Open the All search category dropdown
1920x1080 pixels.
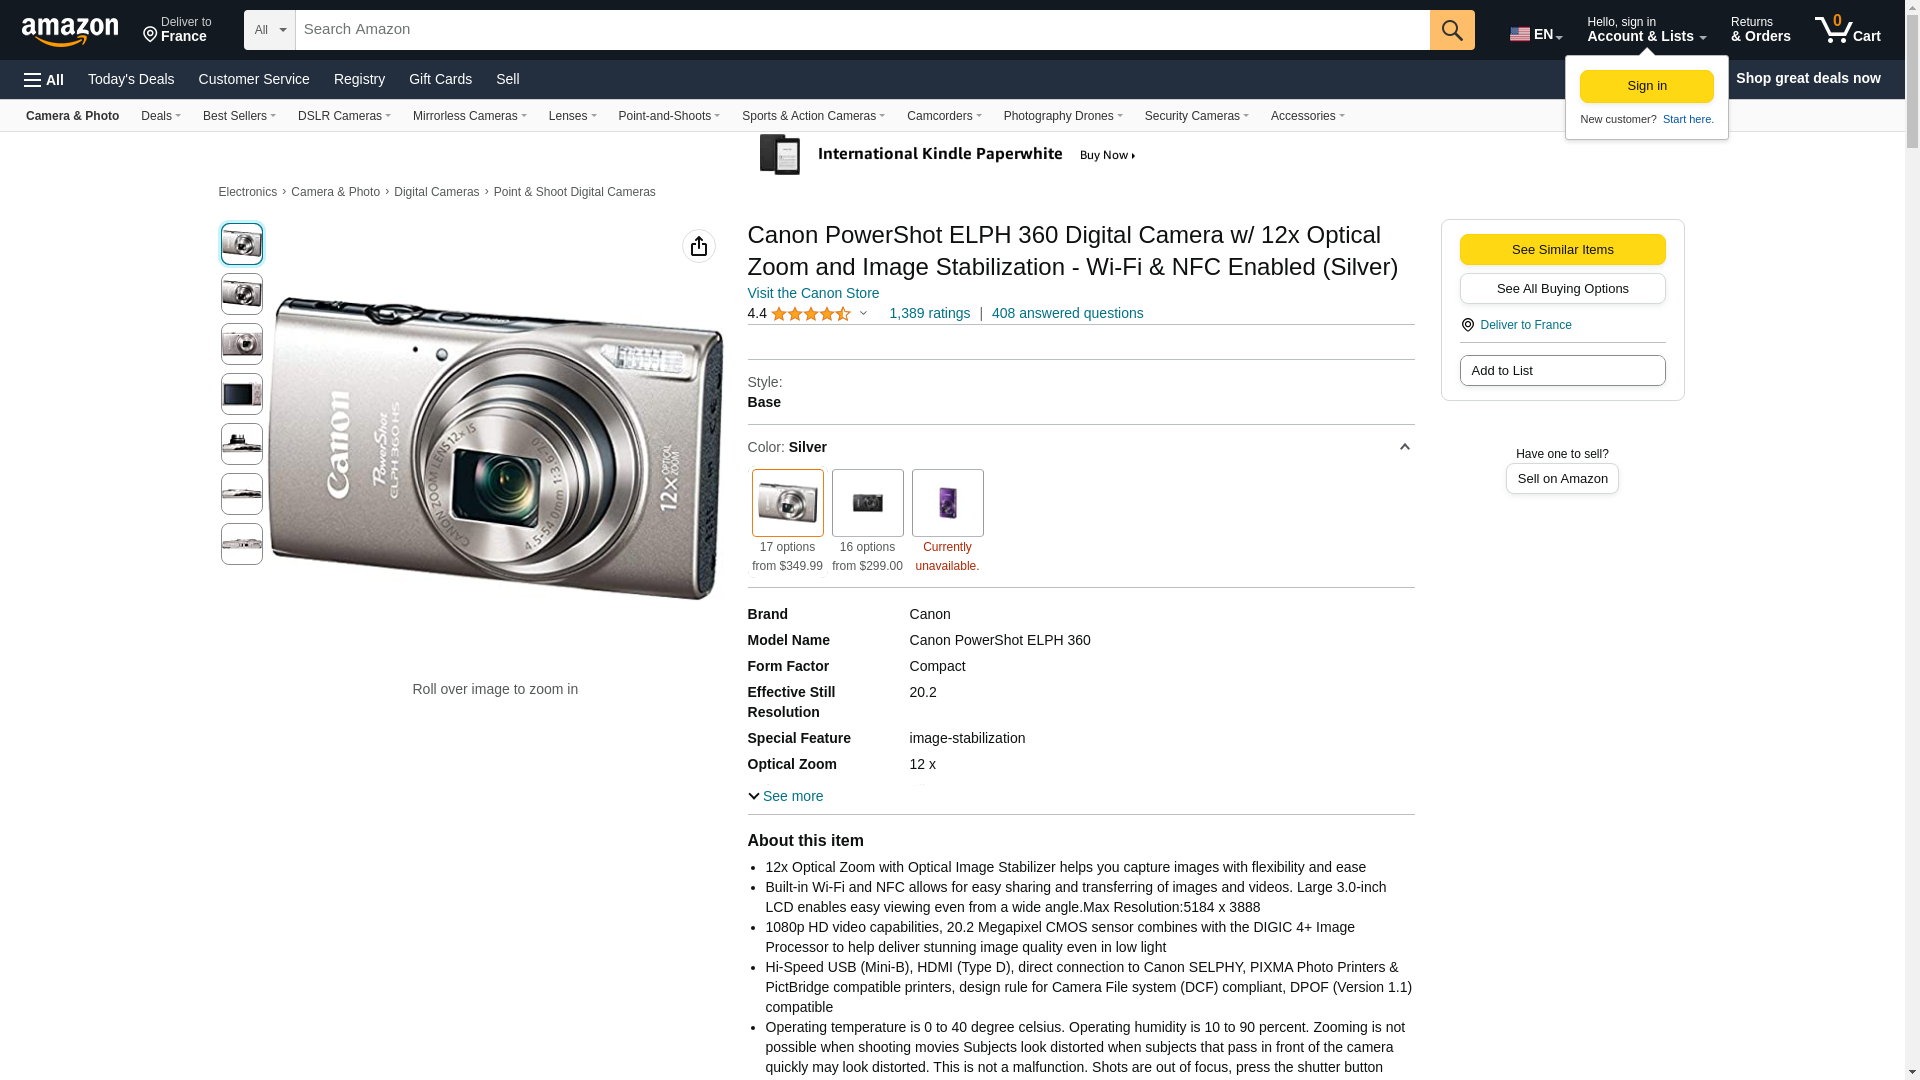(x=269, y=30)
